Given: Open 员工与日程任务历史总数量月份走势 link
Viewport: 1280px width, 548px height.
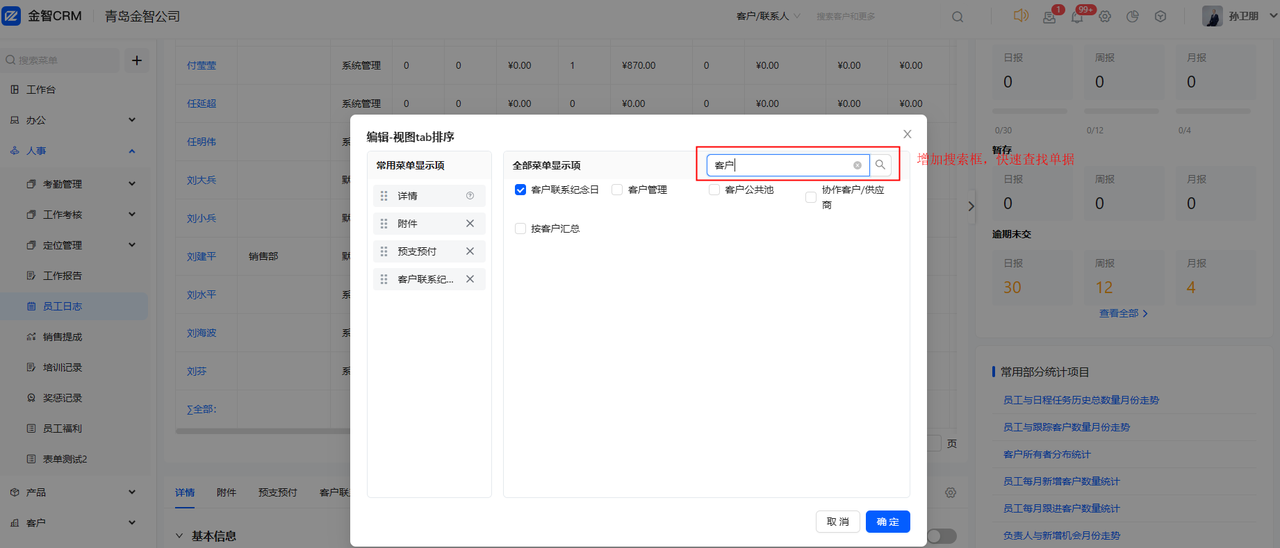Looking at the screenshot, I should (1081, 400).
